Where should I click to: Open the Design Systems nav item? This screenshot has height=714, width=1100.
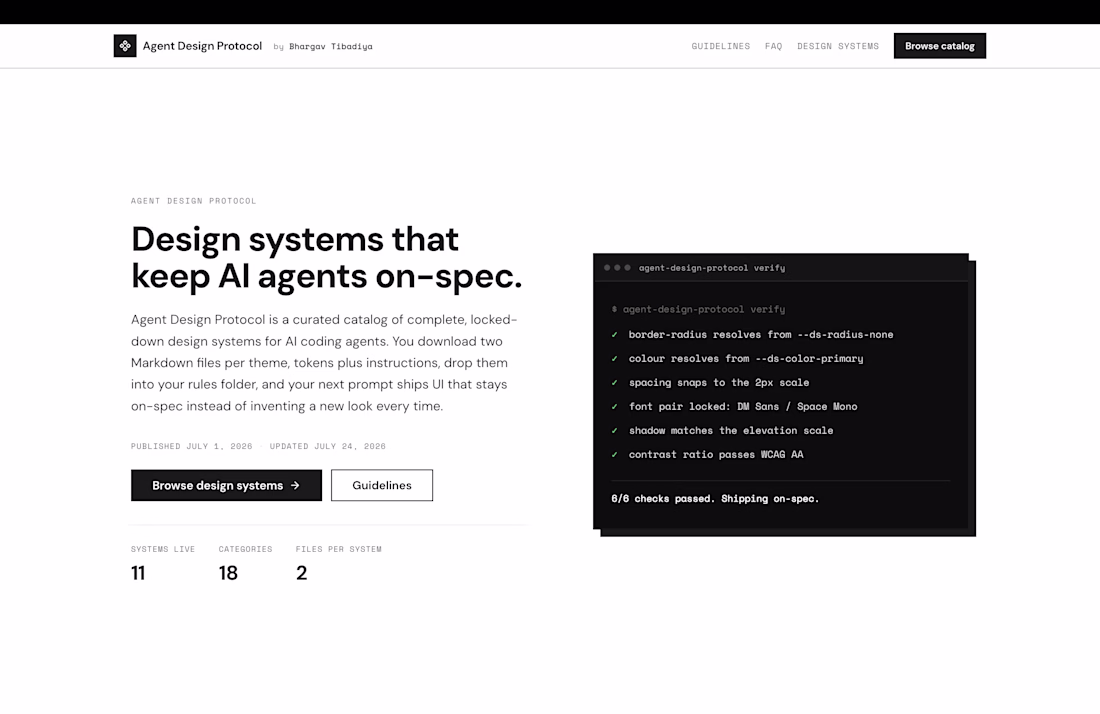coord(838,46)
